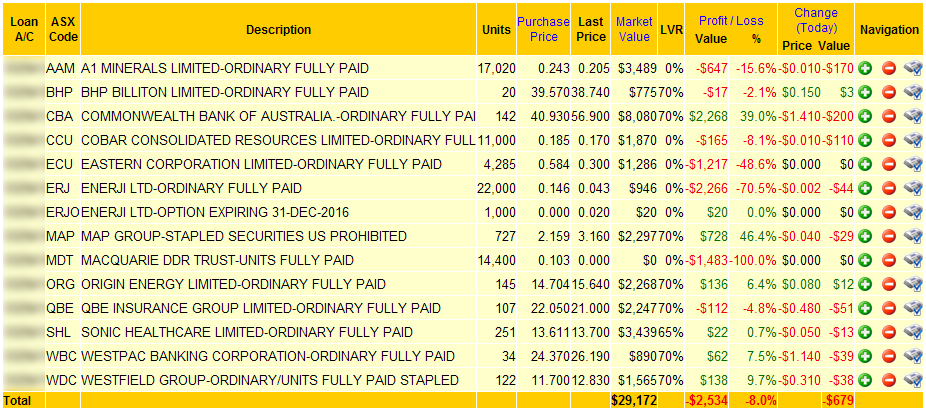This screenshot has height=411, width=926.
Task: Click the red minus icon in the ERJO row
Action: tap(889, 213)
